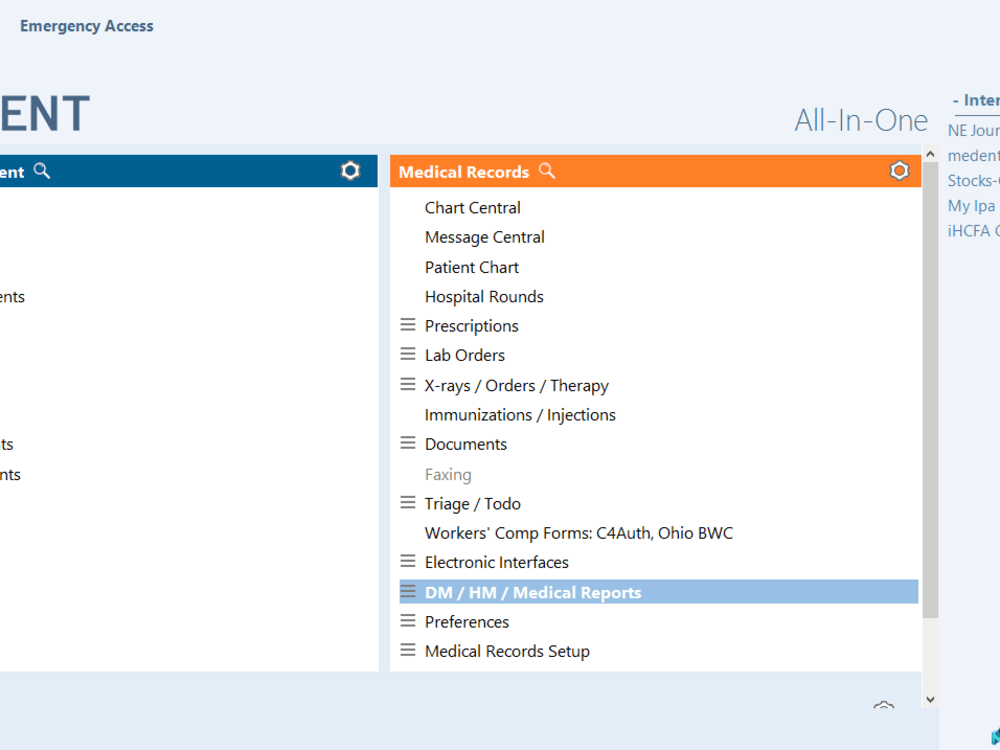This screenshot has width=1000, height=750.
Task: Open the medent internet link
Action: [973, 156]
